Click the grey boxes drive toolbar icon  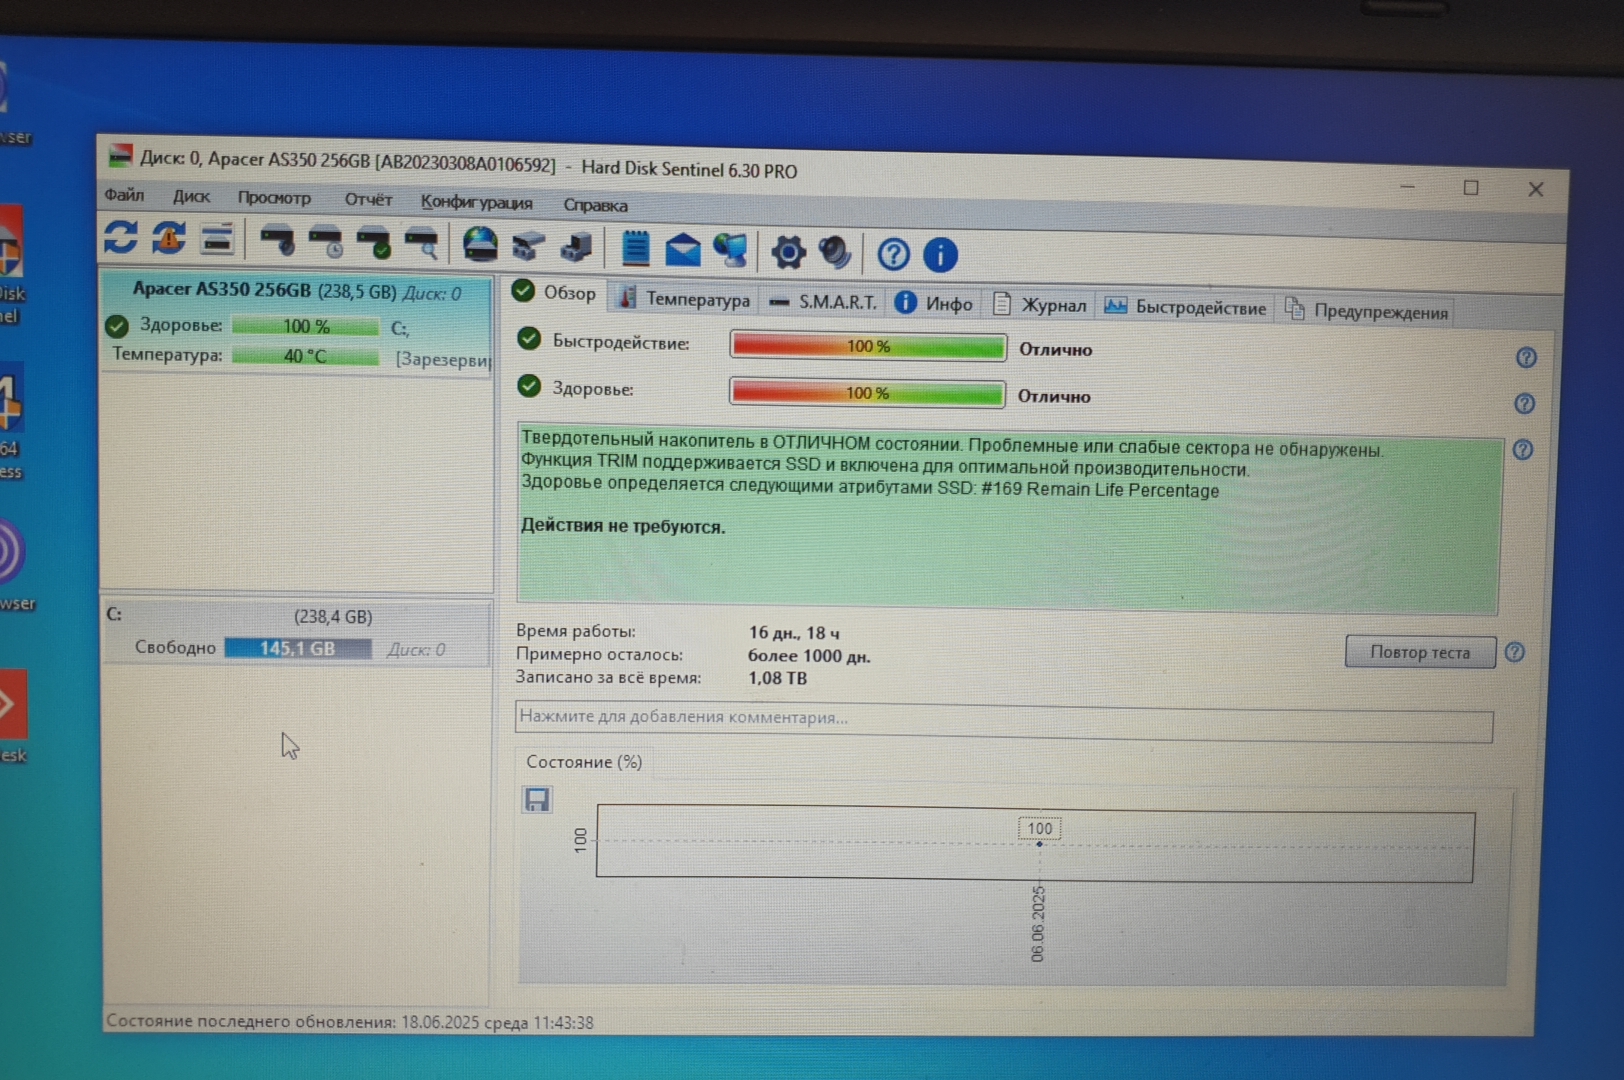pos(577,247)
